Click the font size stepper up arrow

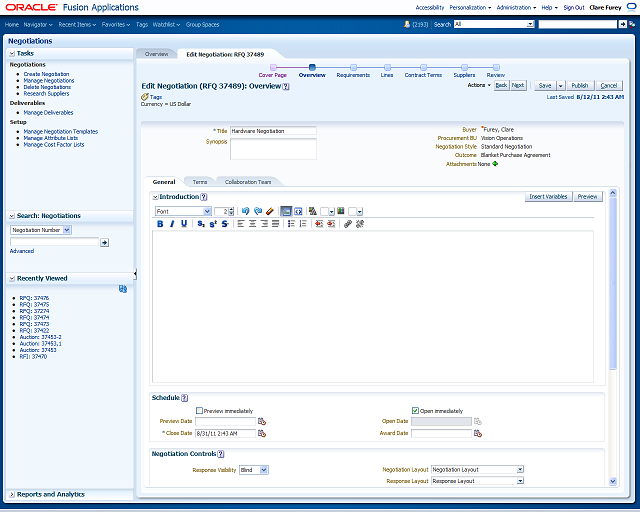click(231, 209)
